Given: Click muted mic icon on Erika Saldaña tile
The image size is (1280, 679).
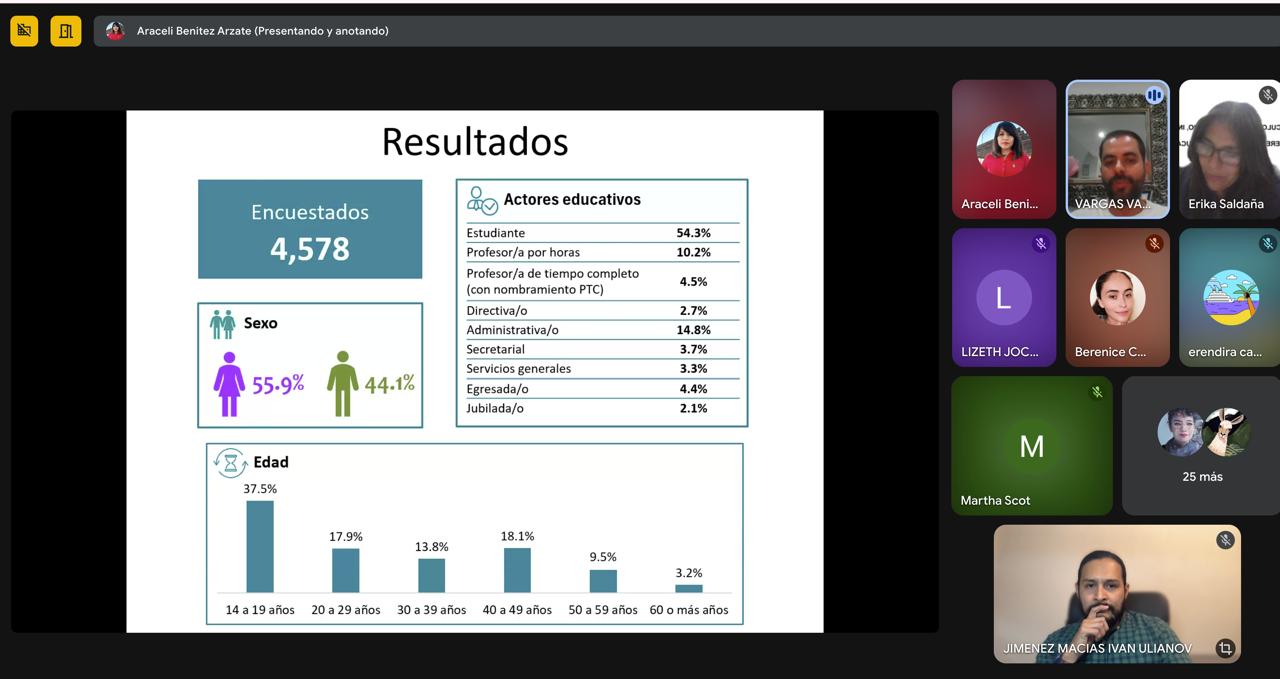Looking at the screenshot, I should [x=1267, y=95].
